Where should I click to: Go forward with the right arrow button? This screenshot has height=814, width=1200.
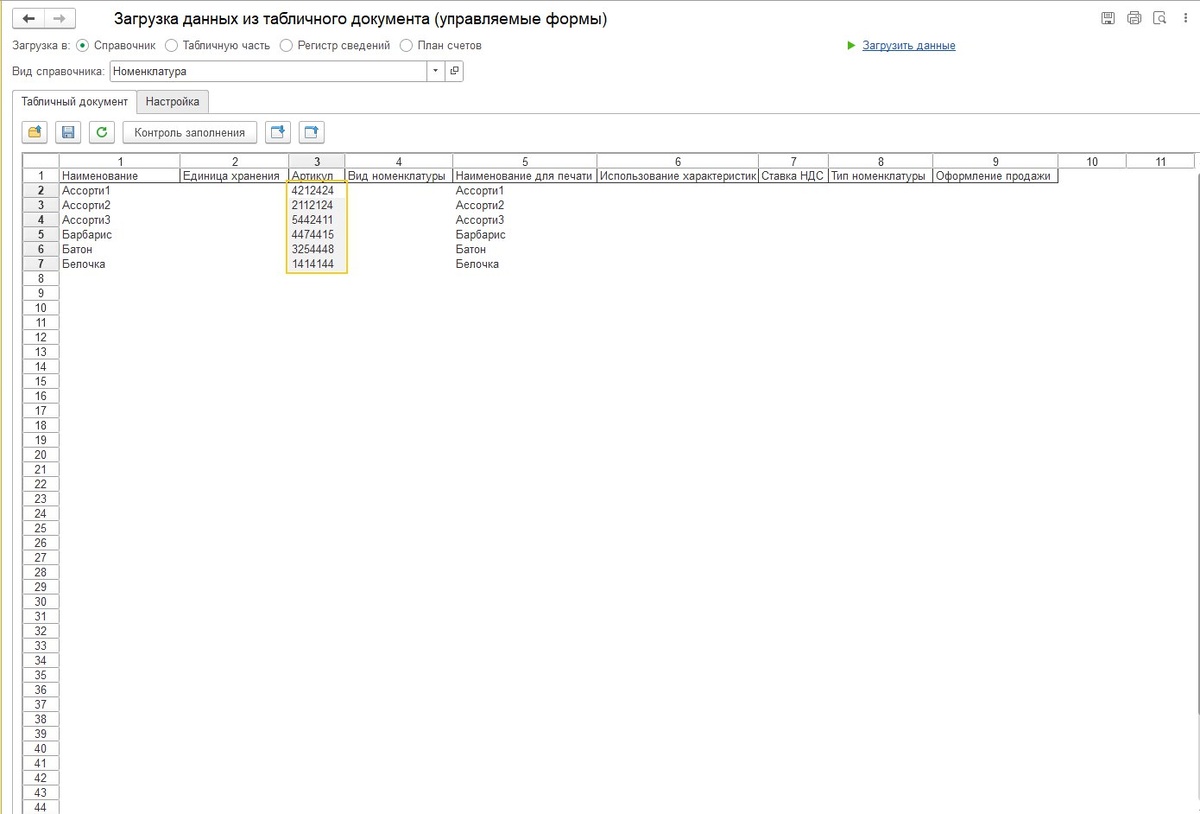59,19
